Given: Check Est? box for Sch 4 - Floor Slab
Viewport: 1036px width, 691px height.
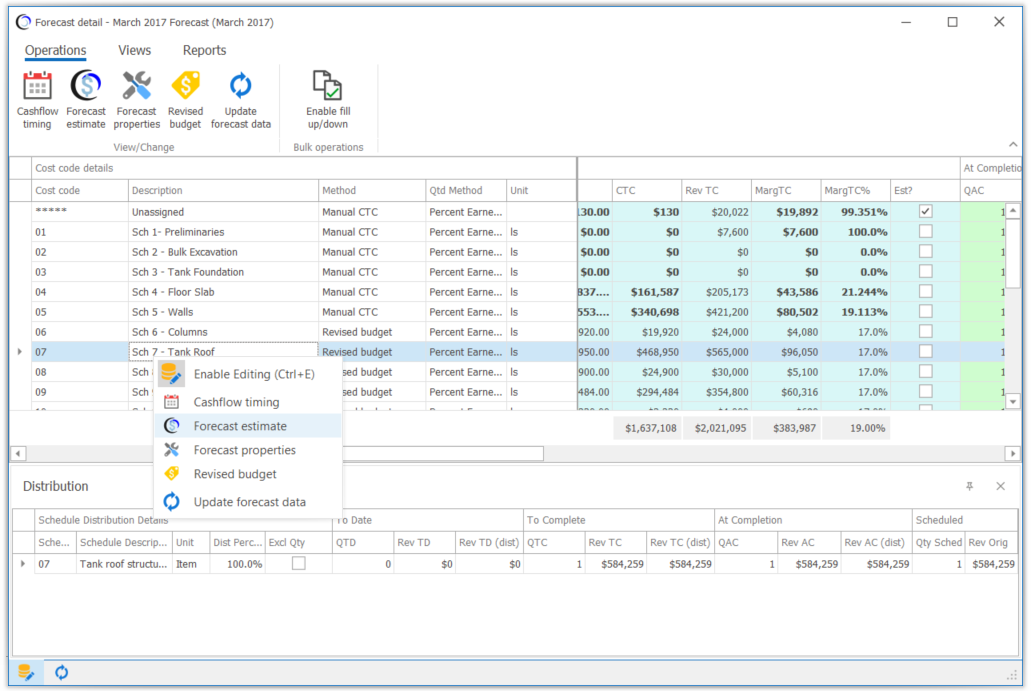Looking at the screenshot, I should (x=926, y=291).
